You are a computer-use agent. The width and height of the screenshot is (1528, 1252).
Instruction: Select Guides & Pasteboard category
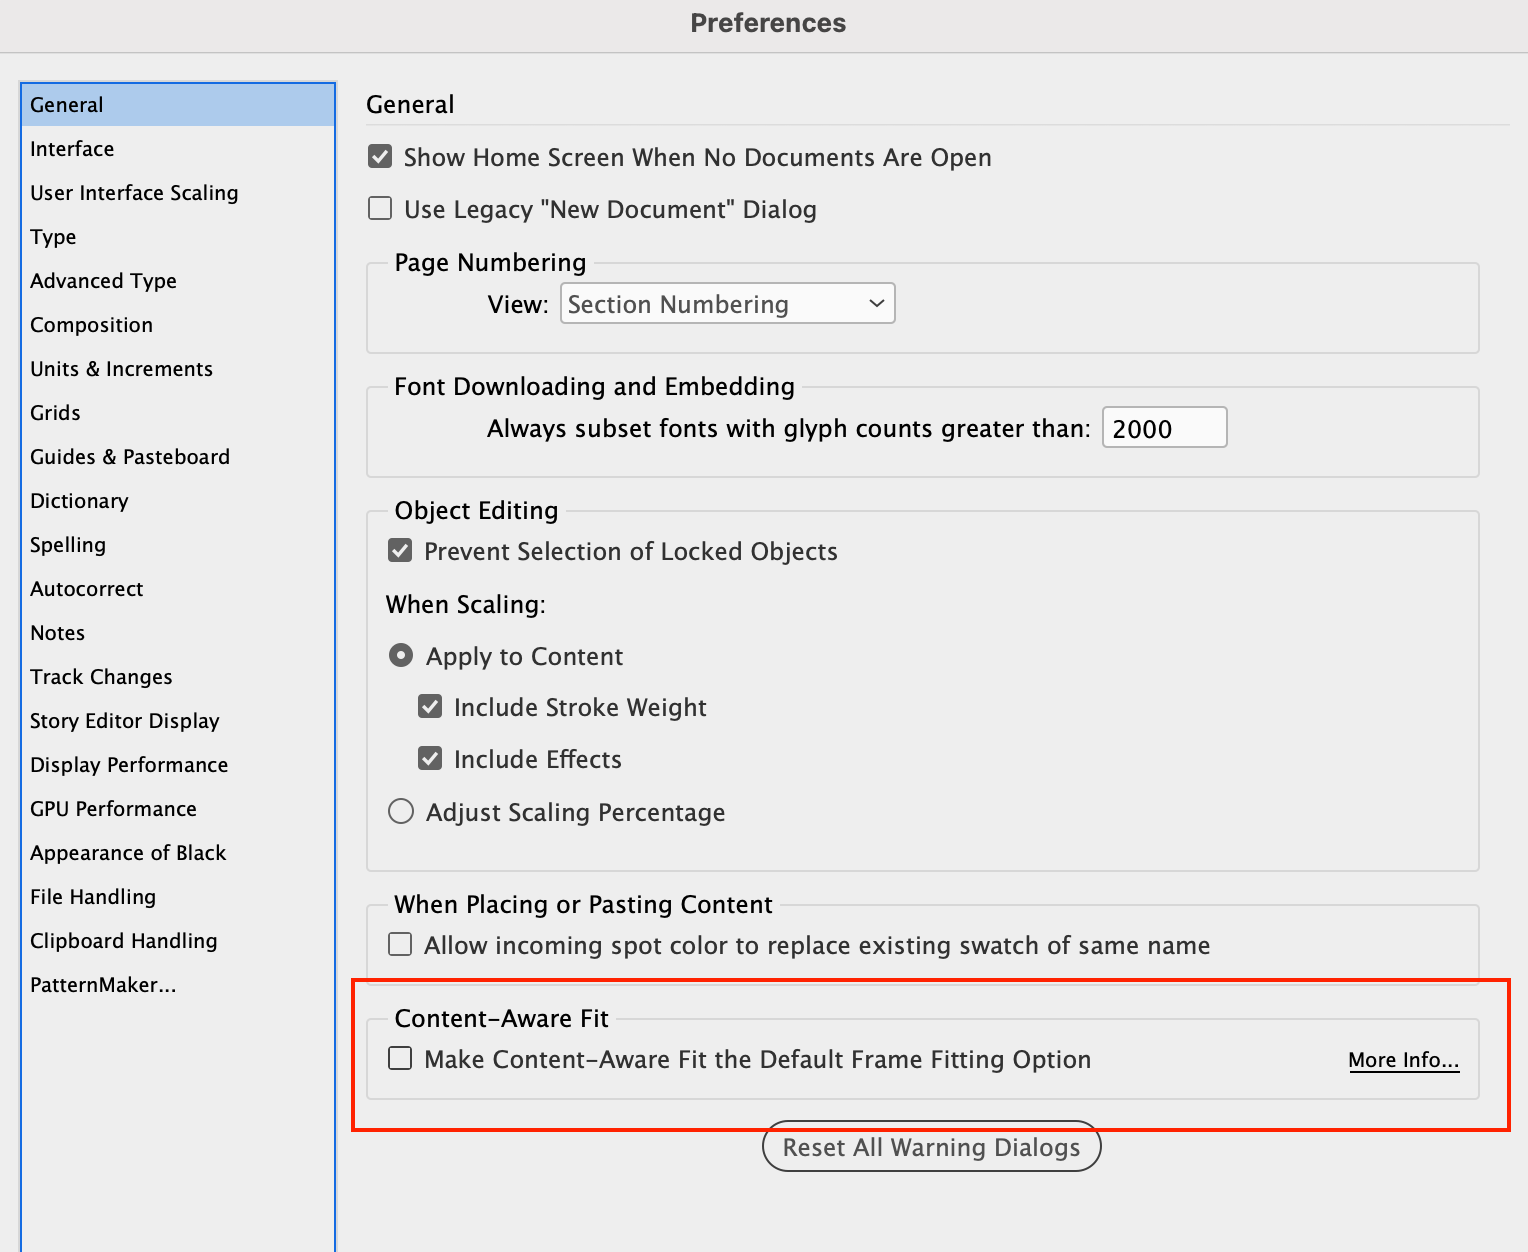(x=178, y=457)
